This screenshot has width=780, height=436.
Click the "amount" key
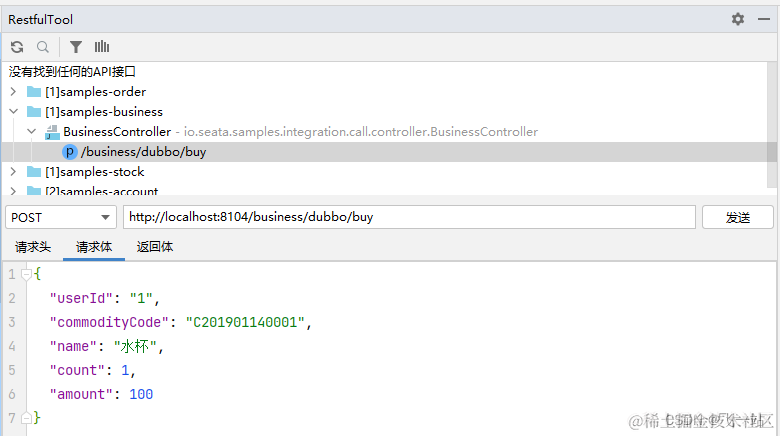click(81, 394)
